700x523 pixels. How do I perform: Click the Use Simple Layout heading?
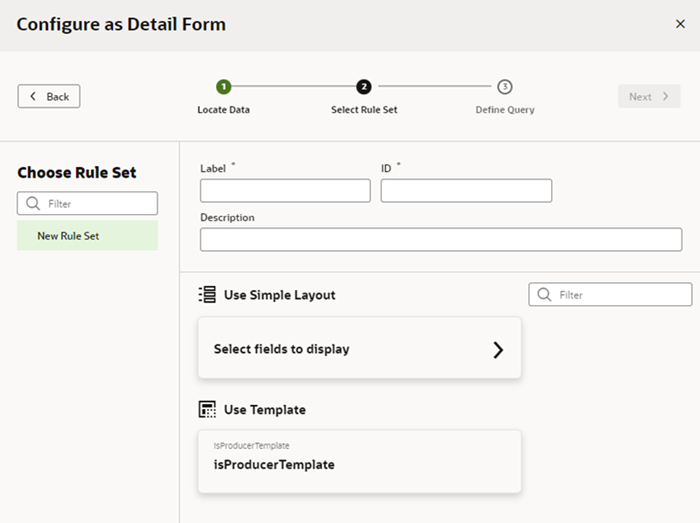(x=279, y=295)
